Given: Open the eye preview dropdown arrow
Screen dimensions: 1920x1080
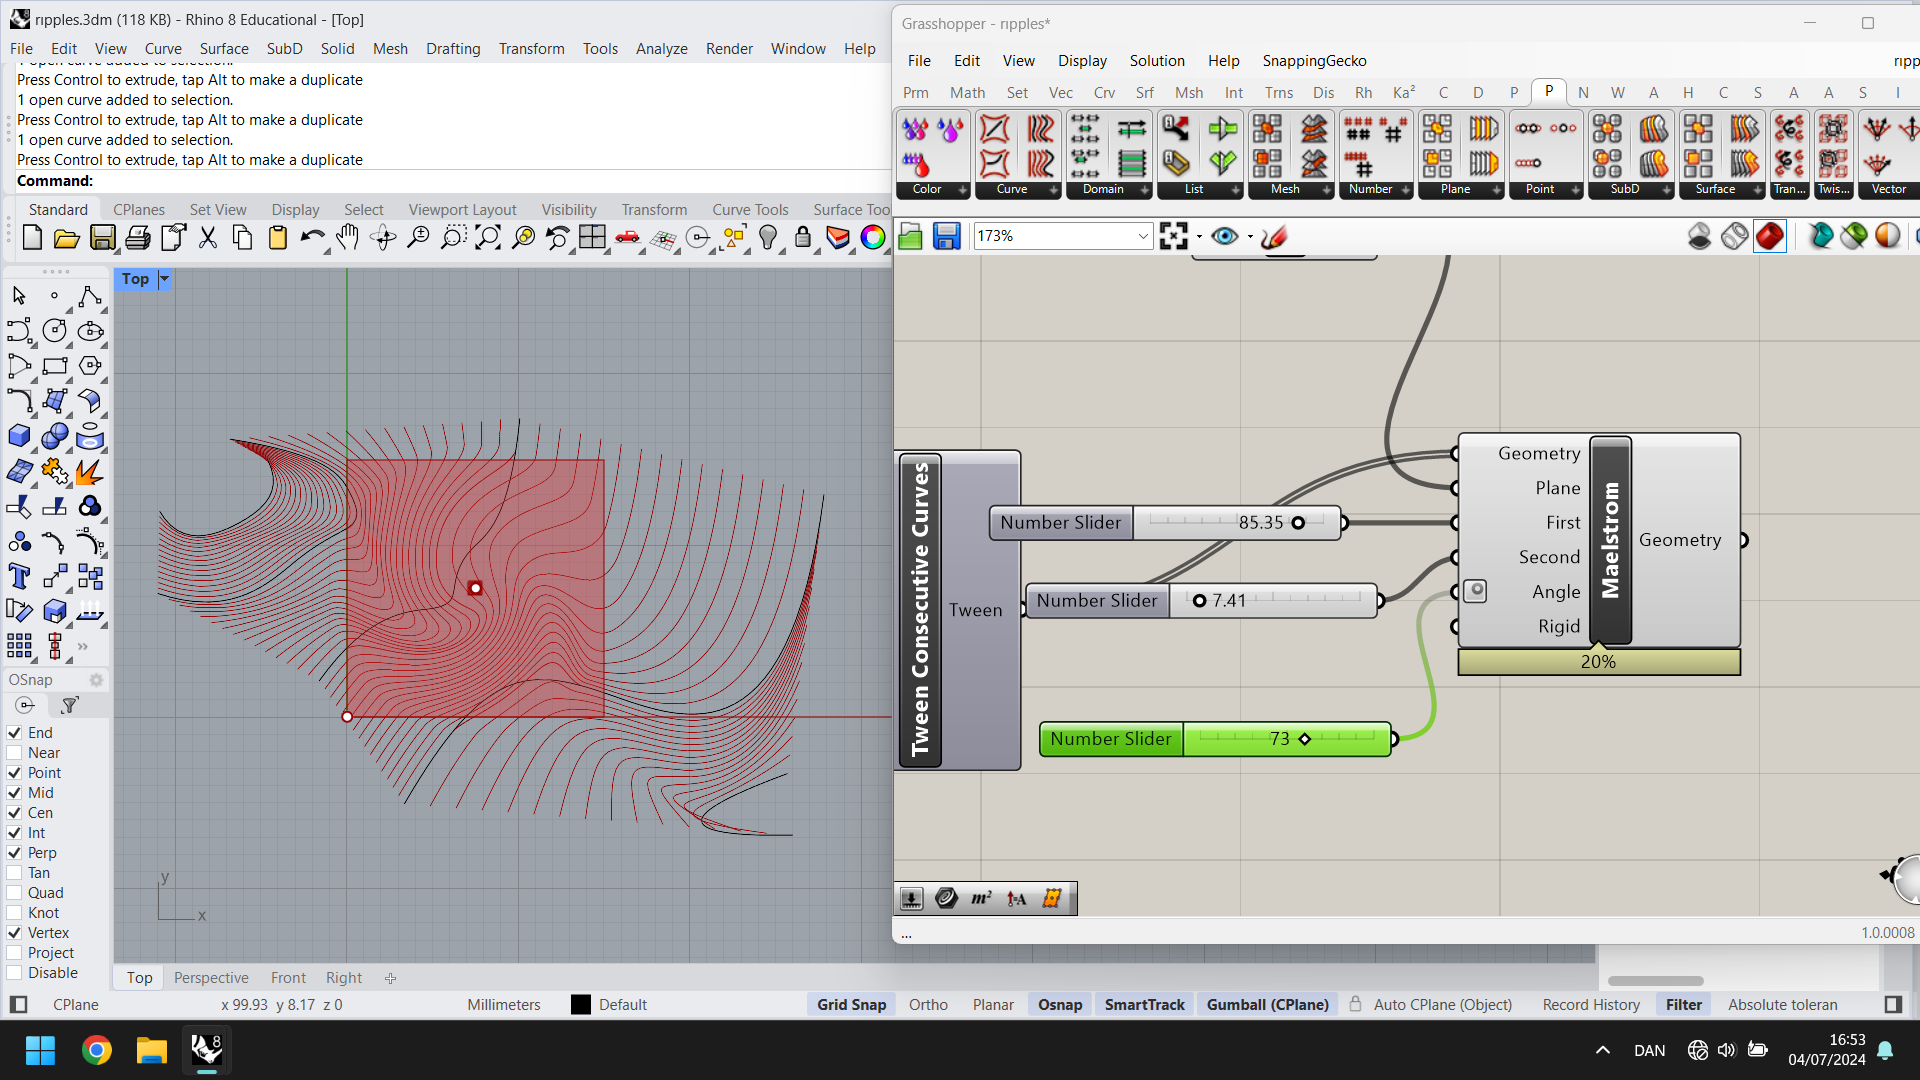Looking at the screenshot, I should [x=1250, y=237].
